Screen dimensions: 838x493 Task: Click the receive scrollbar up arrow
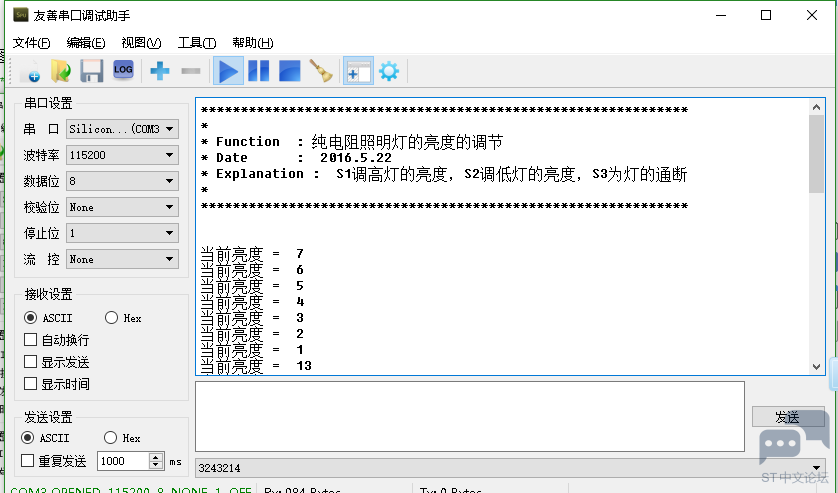(x=816, y=107)
